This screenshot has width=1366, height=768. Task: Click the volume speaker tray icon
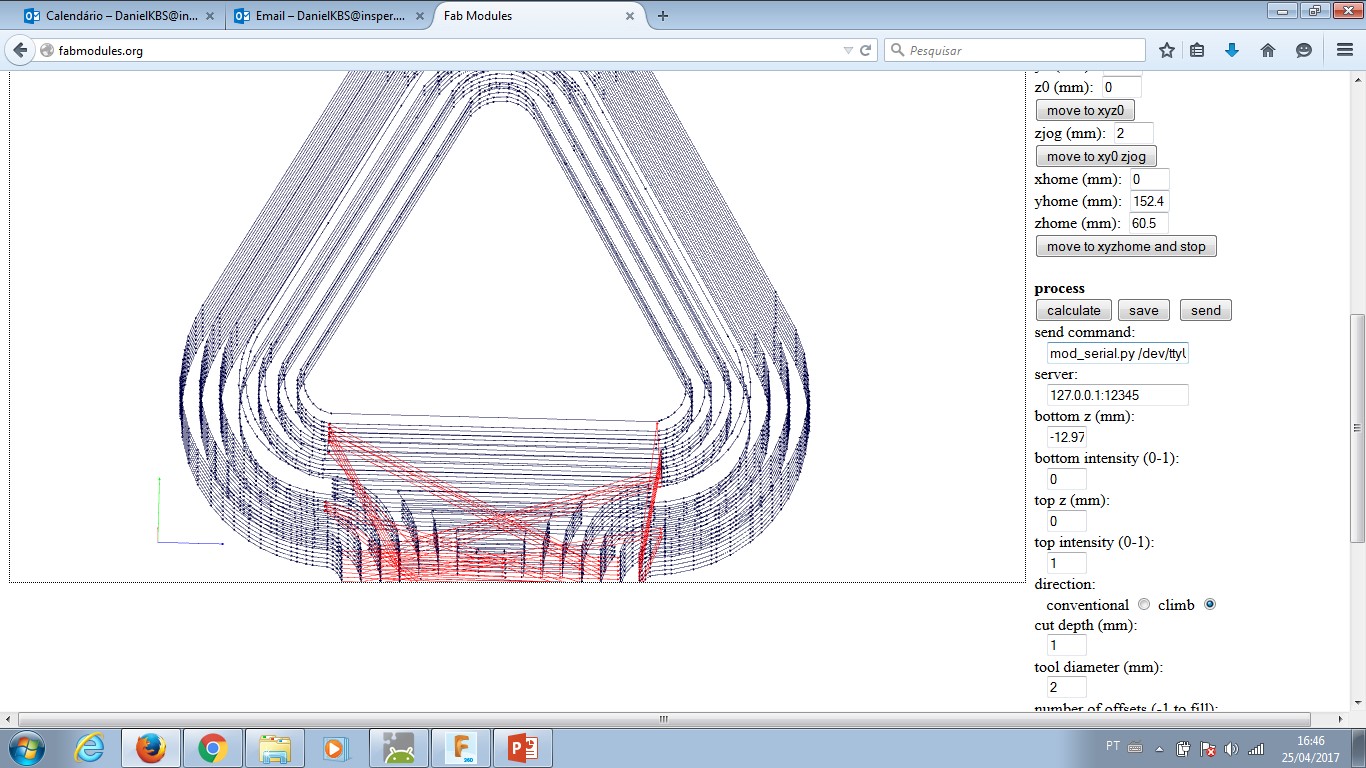(1231, 748)
